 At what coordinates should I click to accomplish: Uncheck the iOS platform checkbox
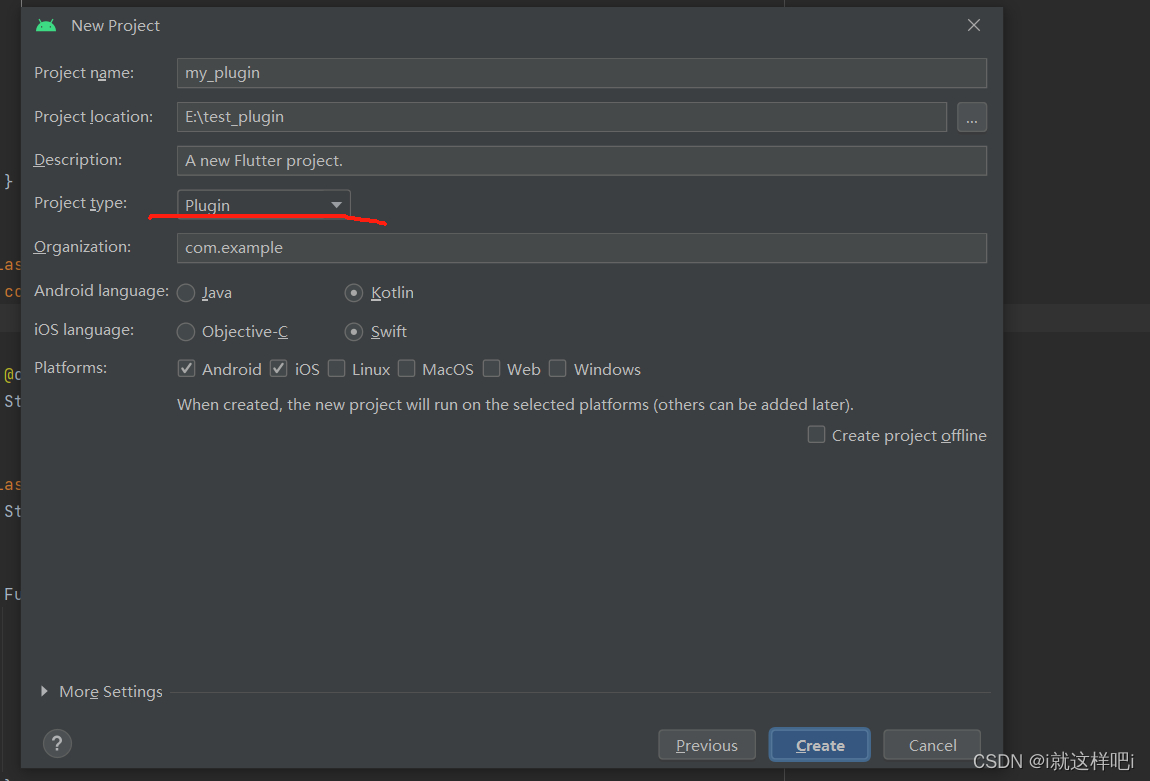point(279,368)
